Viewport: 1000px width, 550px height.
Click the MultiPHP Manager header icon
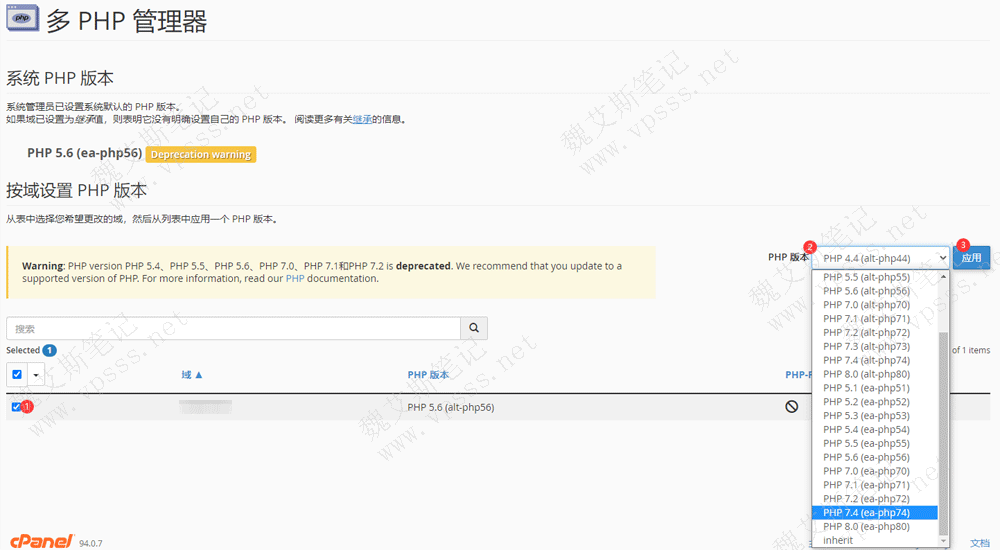22,20
